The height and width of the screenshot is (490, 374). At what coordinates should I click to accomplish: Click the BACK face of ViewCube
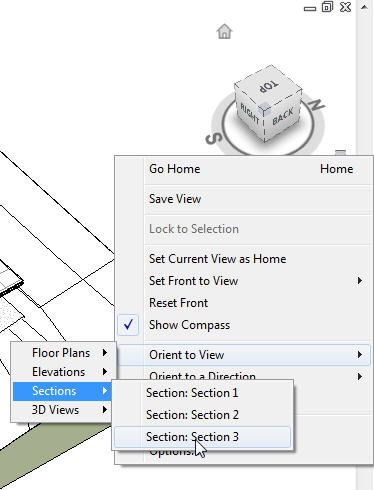[283, 116]
